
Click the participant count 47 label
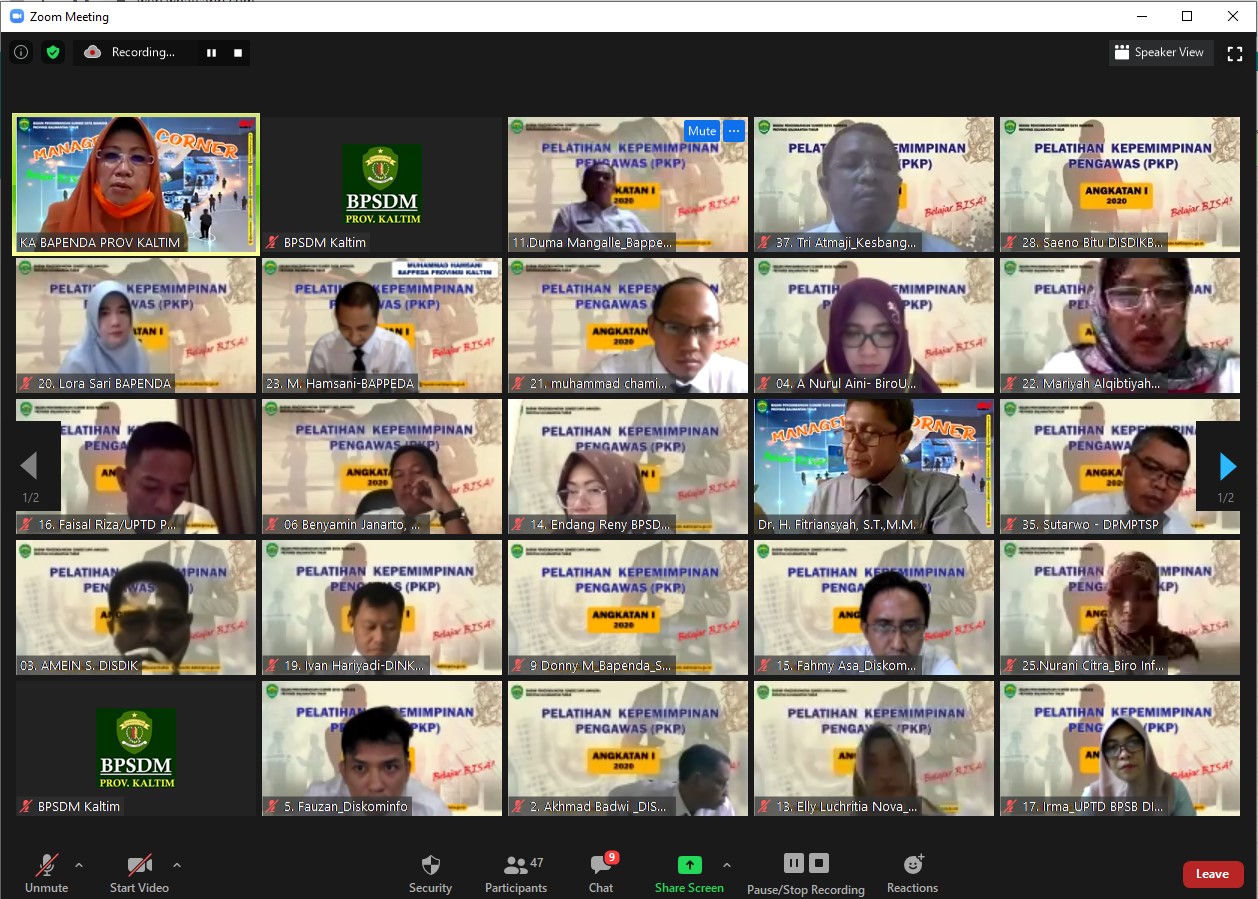(x=537, y=862)
